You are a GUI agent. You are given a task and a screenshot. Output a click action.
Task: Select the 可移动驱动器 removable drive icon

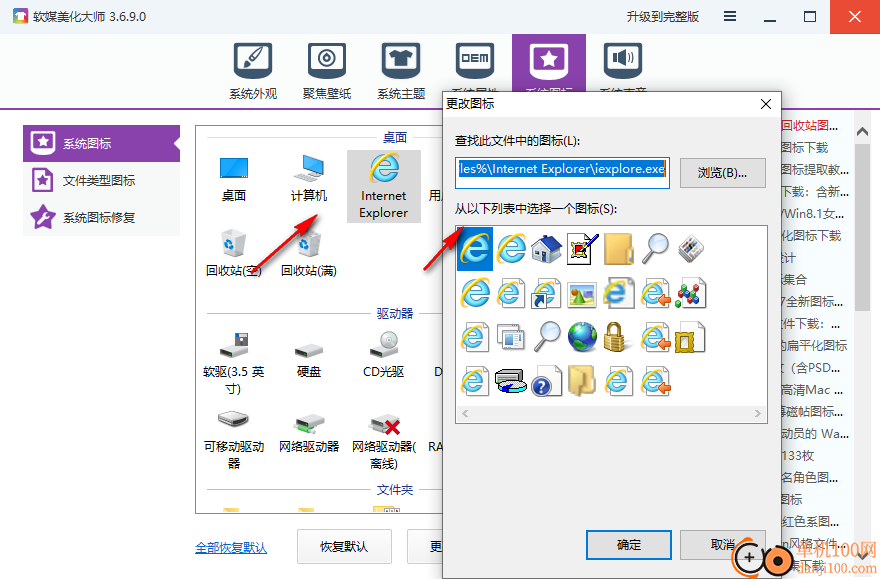tap(234, 439)
